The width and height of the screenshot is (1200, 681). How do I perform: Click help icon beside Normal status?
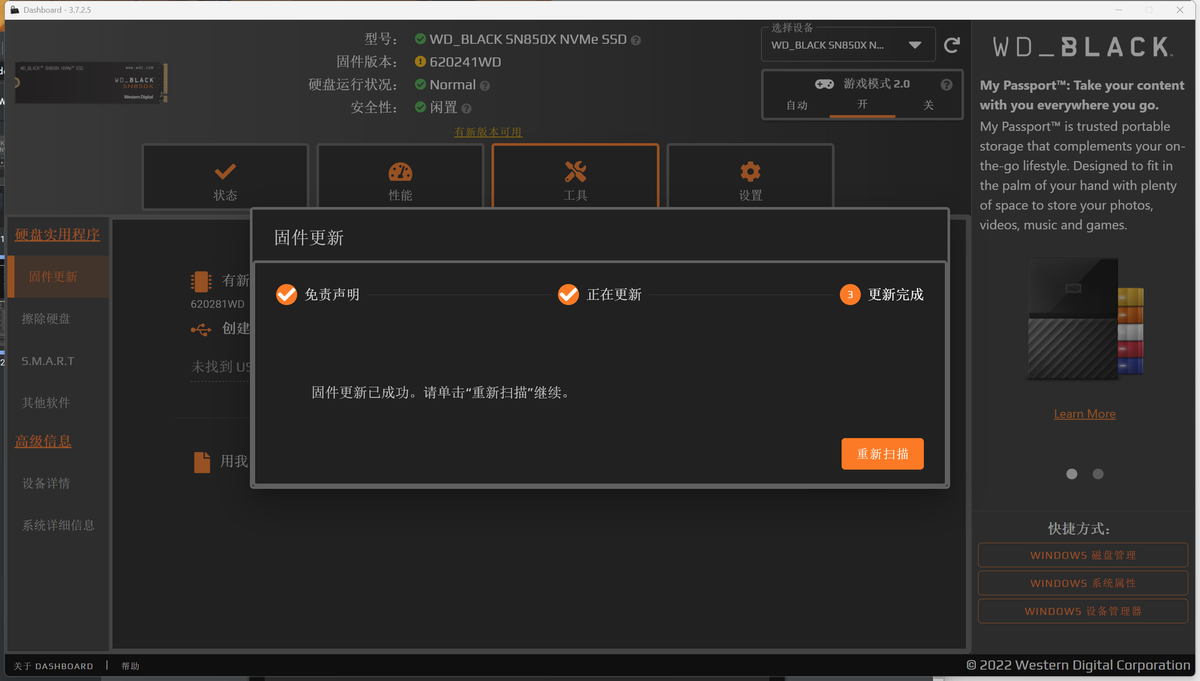point(485,86)
